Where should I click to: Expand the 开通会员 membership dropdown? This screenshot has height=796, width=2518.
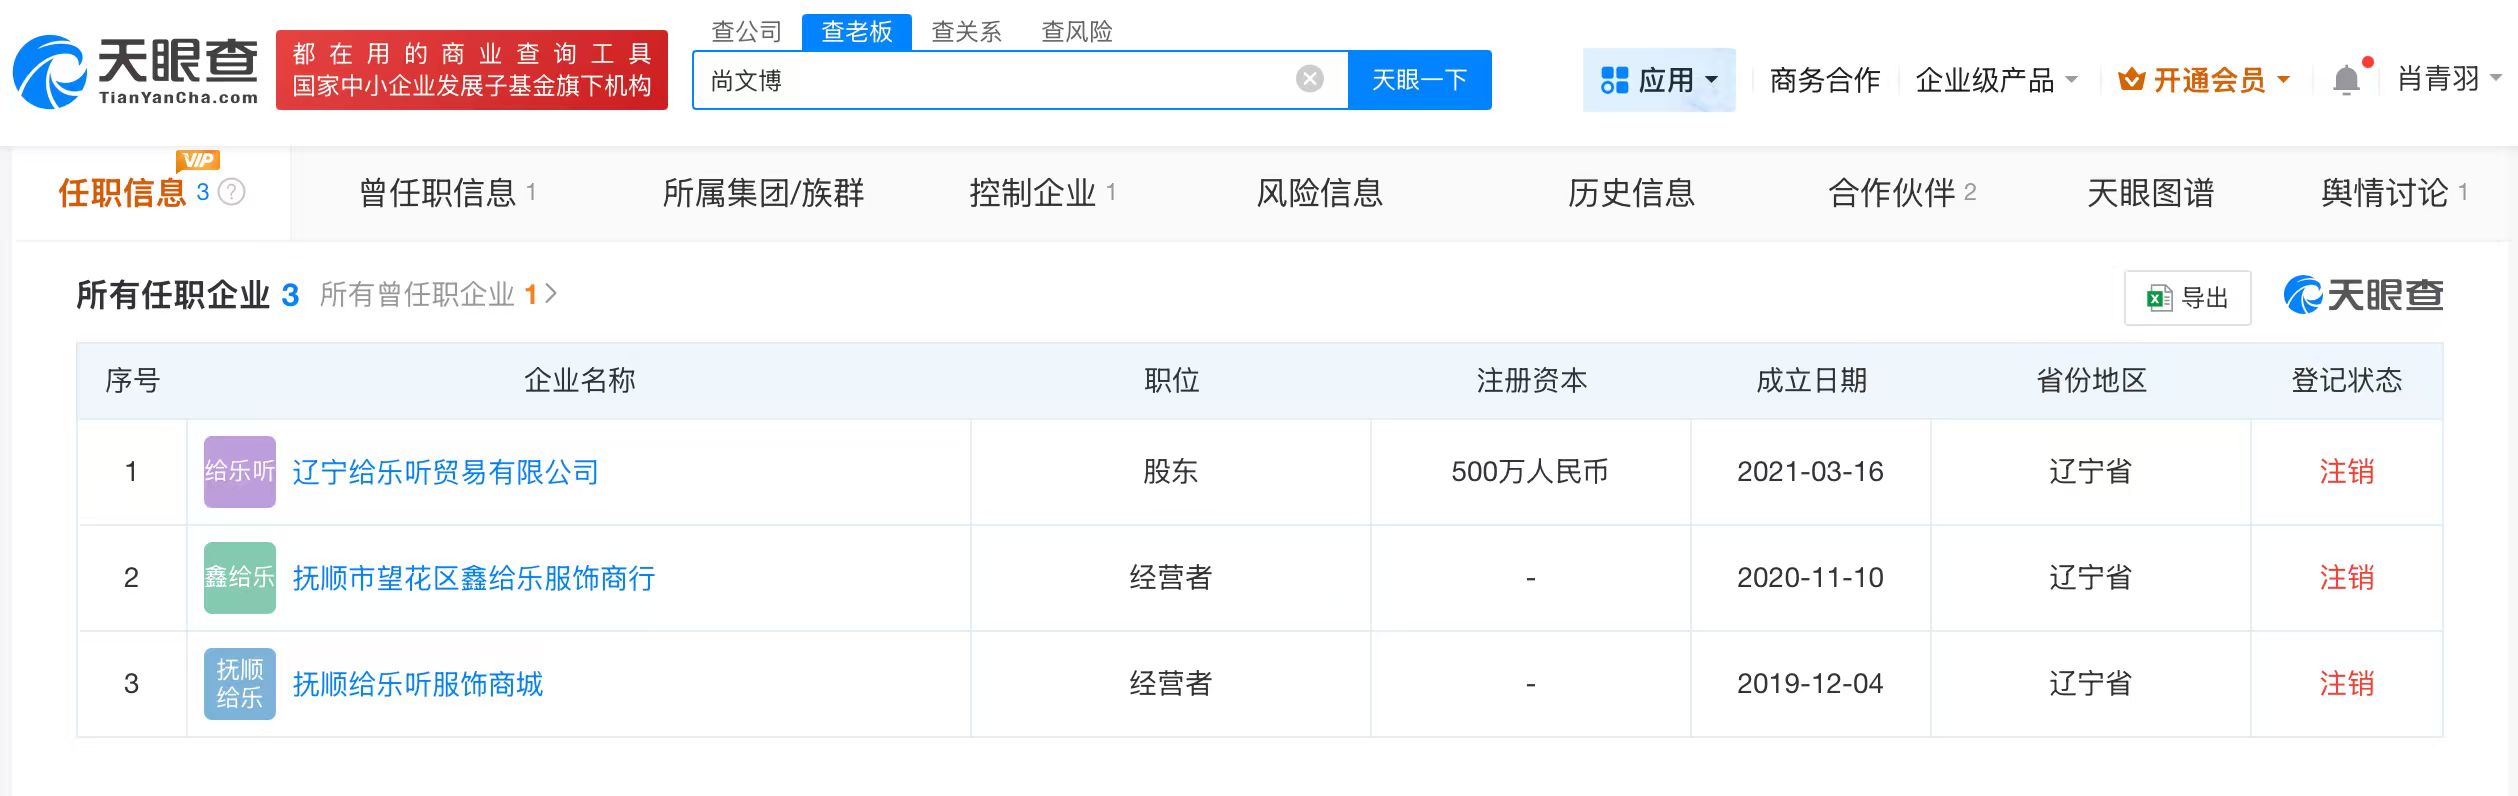tap(2204, 80)
